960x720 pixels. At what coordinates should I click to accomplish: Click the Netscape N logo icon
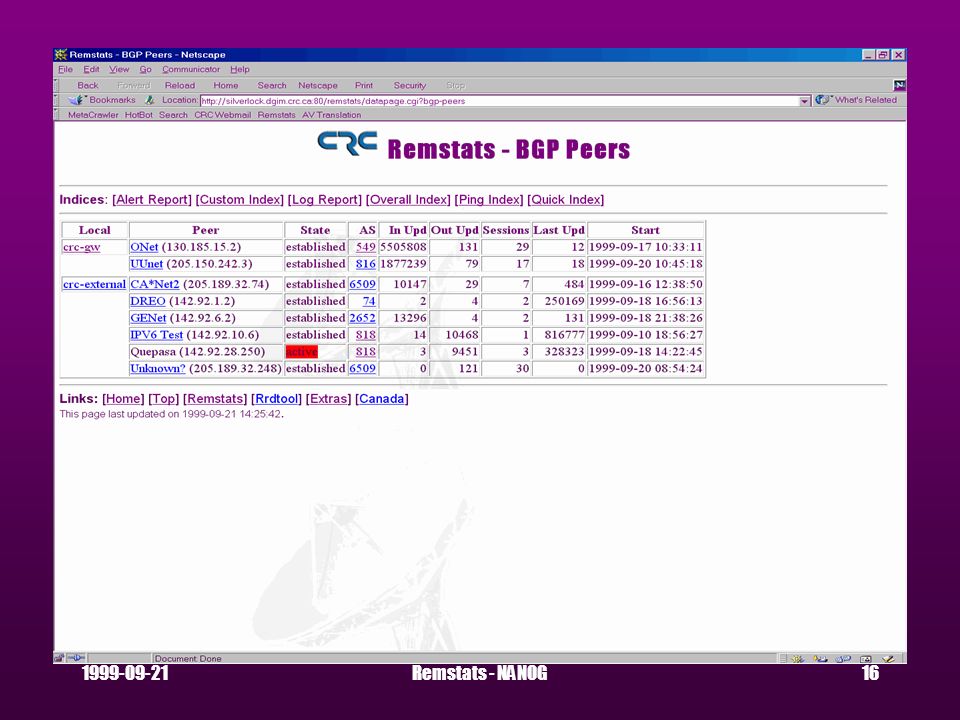click(899, 85)
